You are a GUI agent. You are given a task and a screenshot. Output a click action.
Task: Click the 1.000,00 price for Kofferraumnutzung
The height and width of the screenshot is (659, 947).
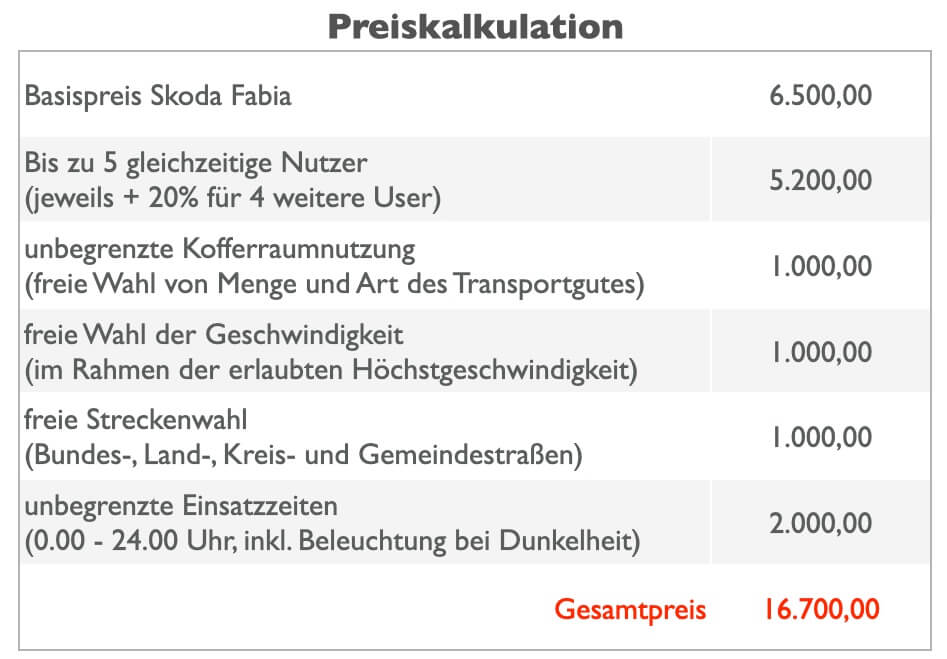[x=821, y=267]
